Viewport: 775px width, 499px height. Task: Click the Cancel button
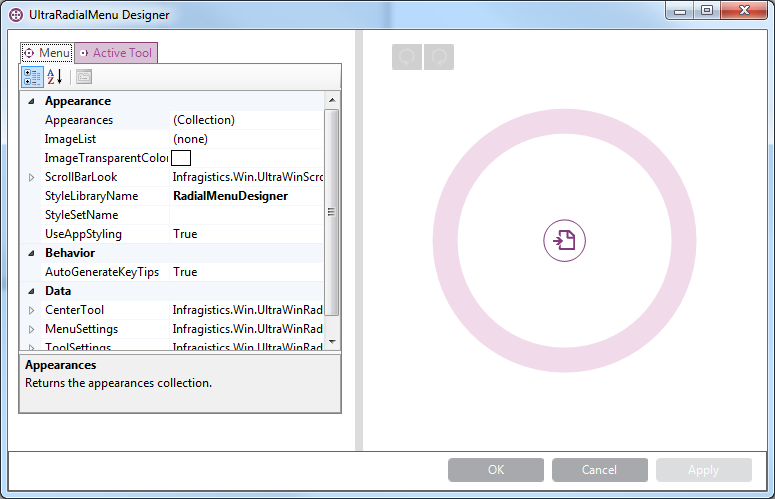click(599, 470)
